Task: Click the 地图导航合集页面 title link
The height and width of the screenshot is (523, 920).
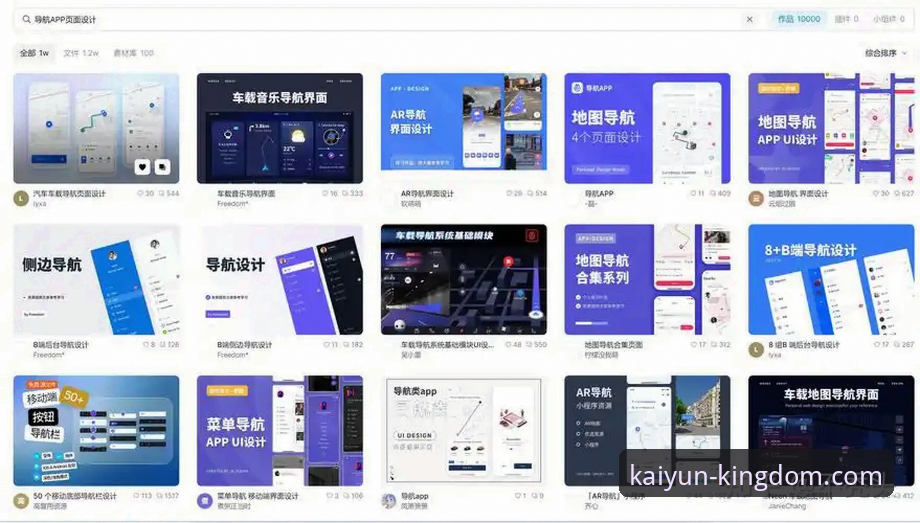Action: (614, 345)
